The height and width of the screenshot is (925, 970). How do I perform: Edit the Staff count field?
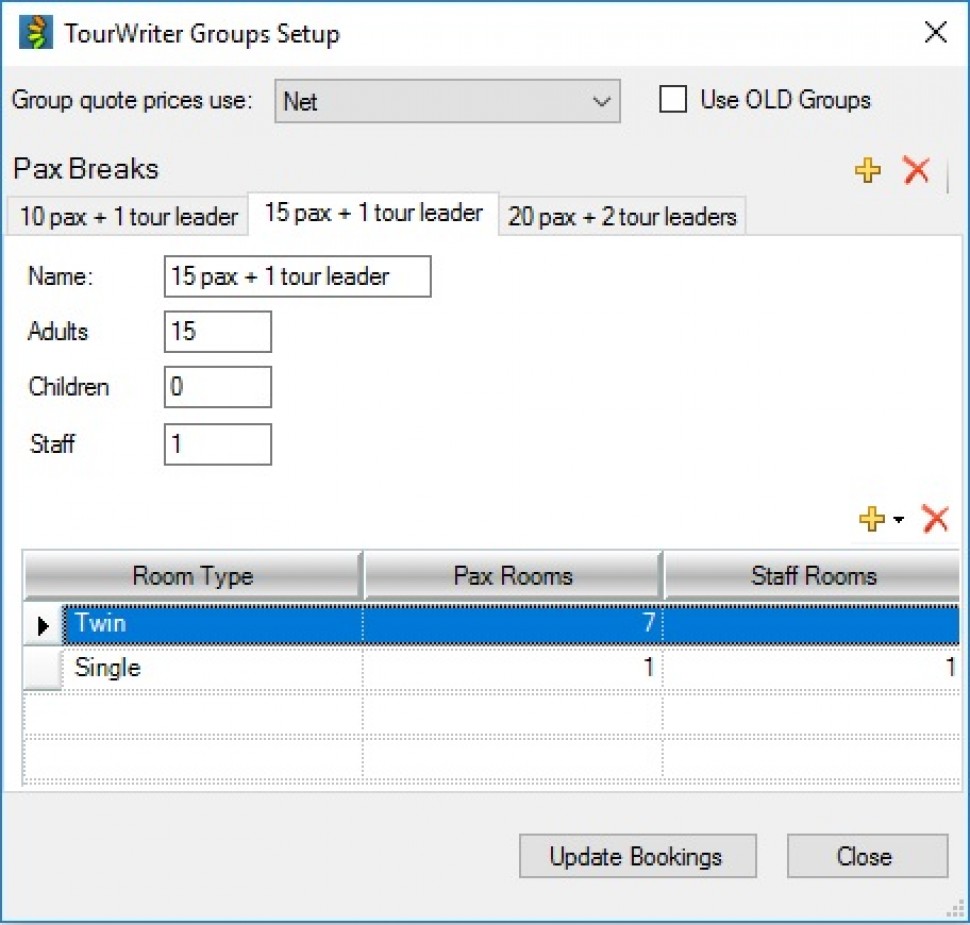217,444
